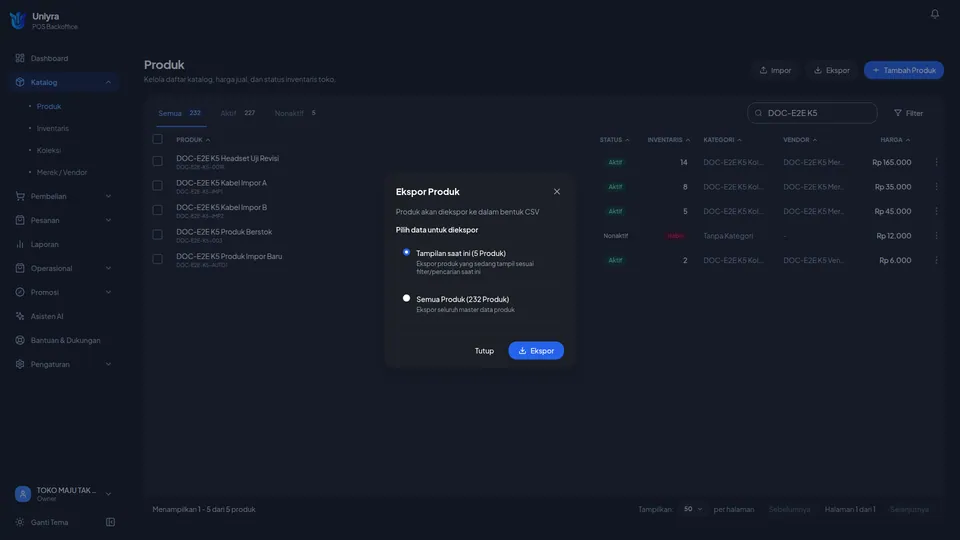The width and height of the screenshot is (960, 540).
Task: Click the Asisten AI sparkle icon
Action: 20,316
